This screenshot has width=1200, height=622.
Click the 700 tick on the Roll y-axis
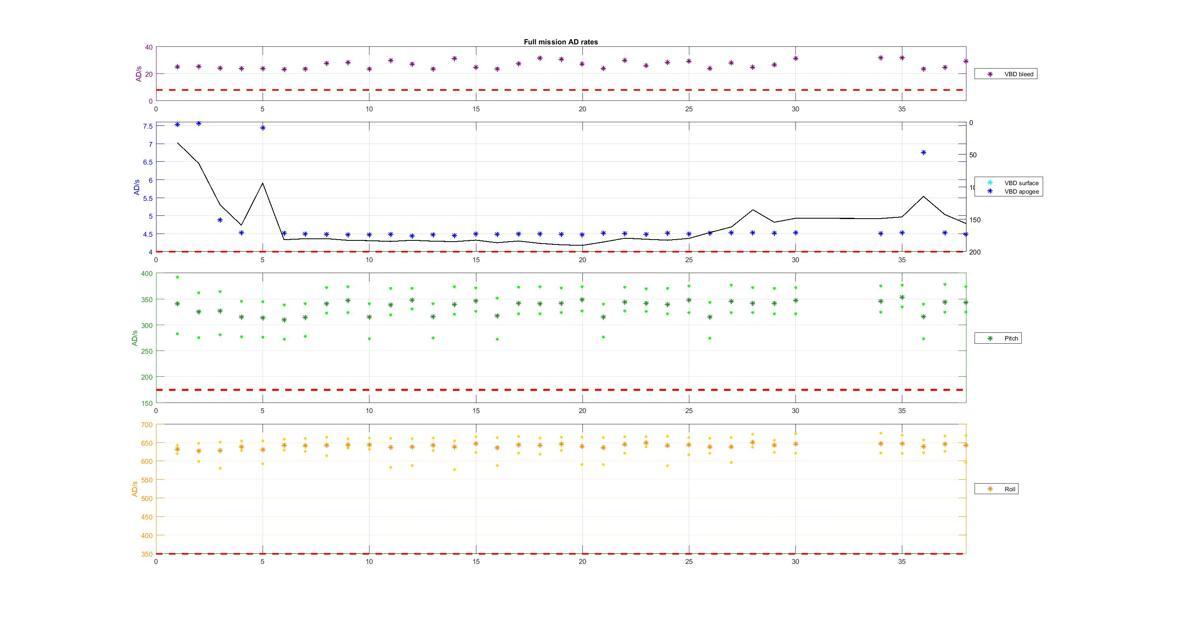click(147, 424)
